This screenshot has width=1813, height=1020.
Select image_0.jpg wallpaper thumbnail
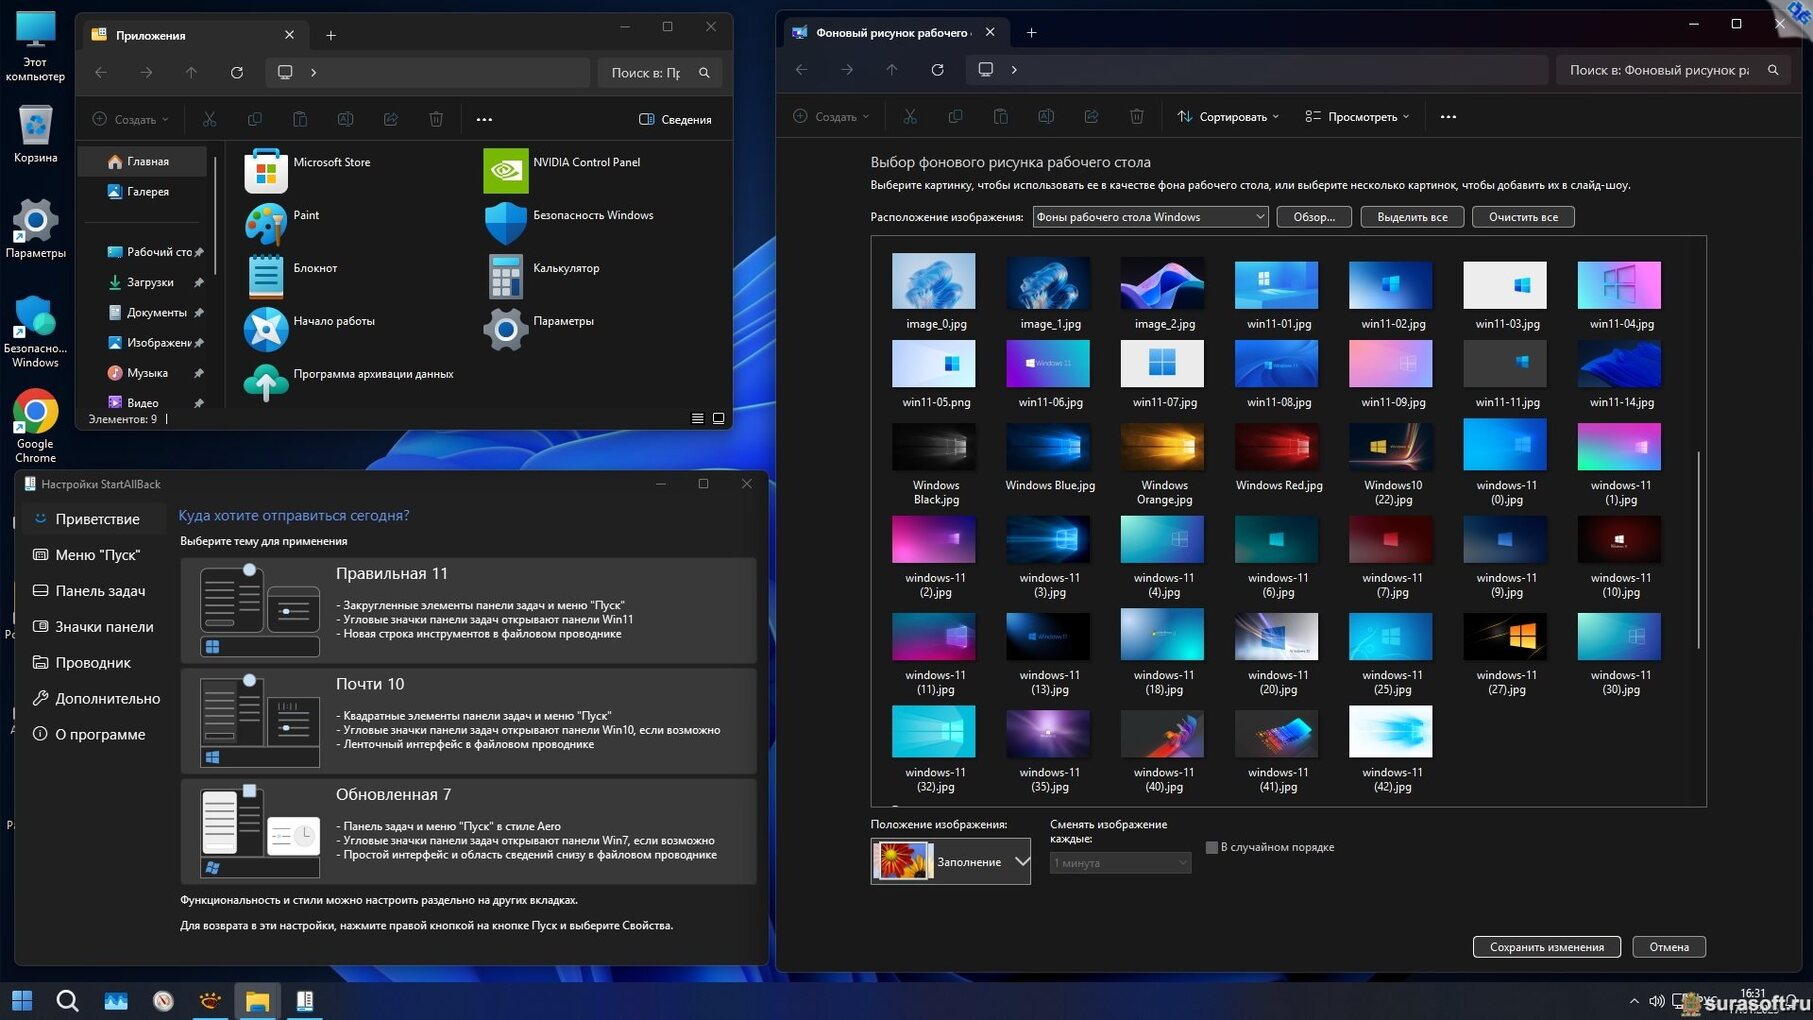(x=934, y=280)
